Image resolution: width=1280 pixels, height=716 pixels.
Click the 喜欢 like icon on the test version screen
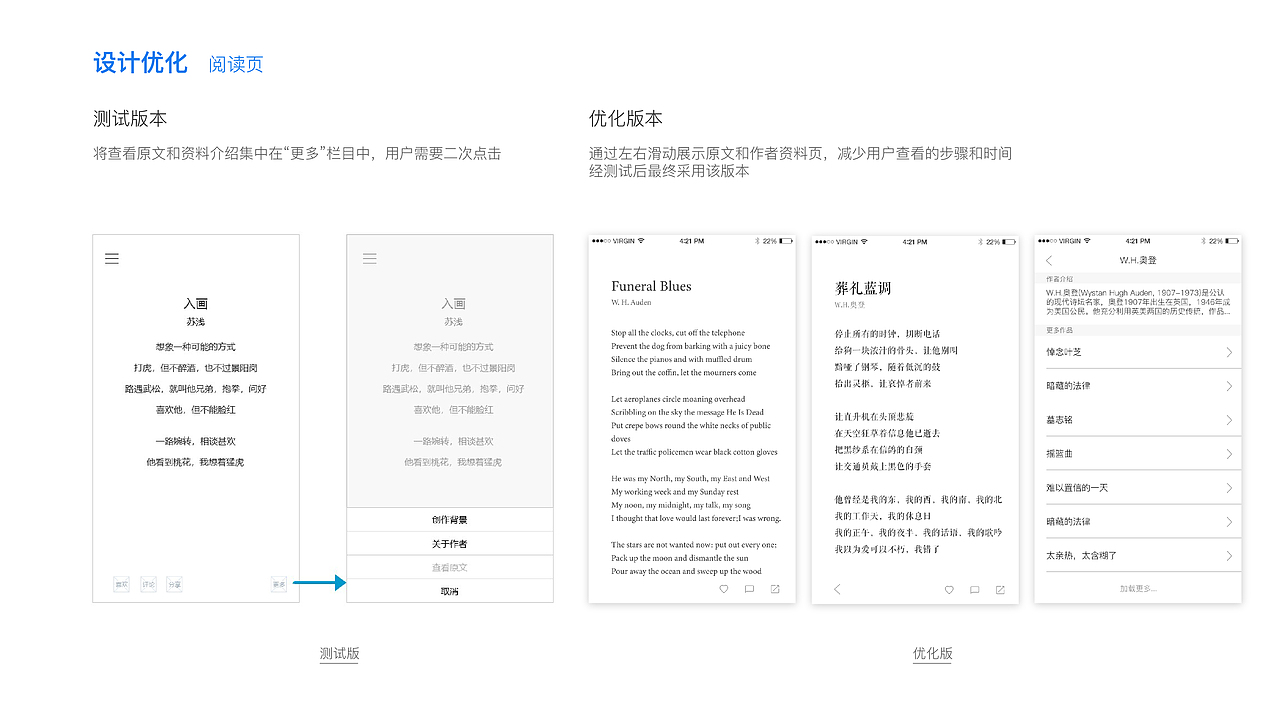[x=121, y=584]
